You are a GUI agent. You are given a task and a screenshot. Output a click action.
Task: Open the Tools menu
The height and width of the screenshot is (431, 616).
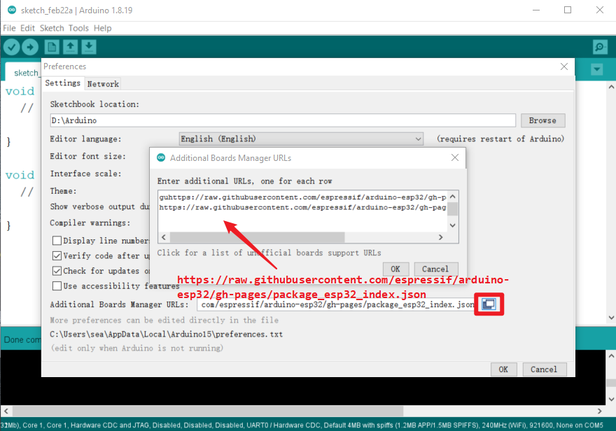click(x=79, y=28)
